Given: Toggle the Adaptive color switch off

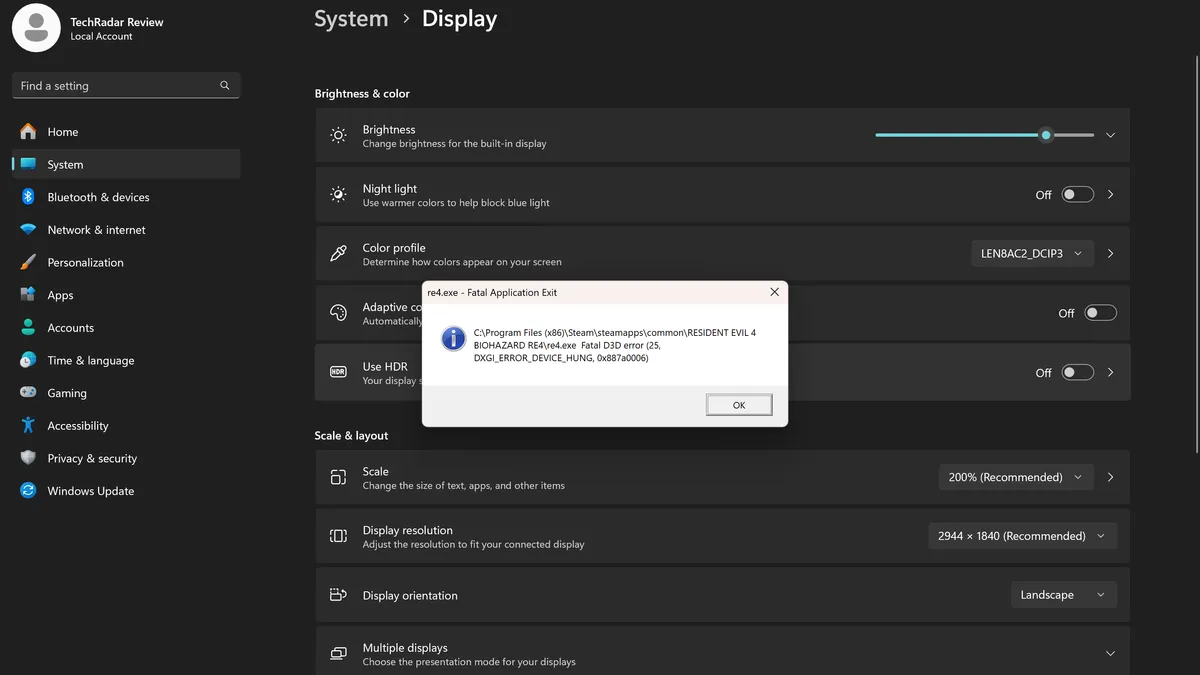Looking at the screenshot, I should click(x=1101, y=312).
